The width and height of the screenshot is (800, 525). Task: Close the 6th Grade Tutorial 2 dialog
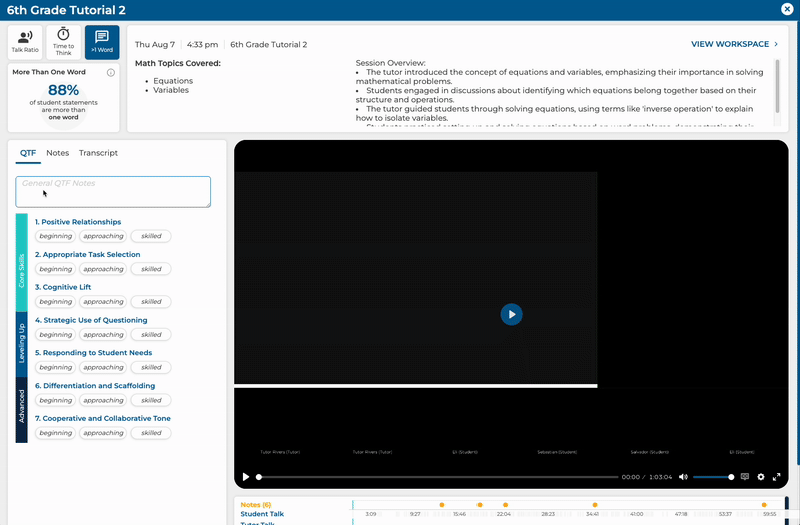coord(787,9)
